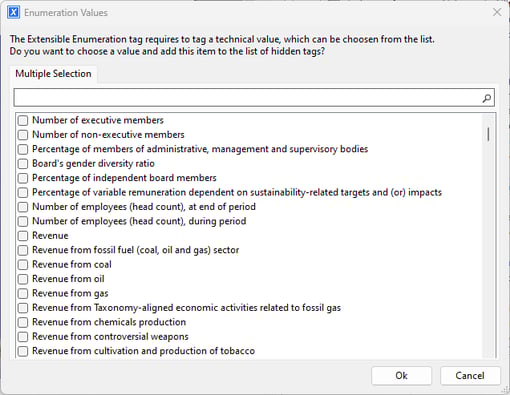Tick Revenue from gas option
This screenshot has width=510, height=395.
[23, 293]
